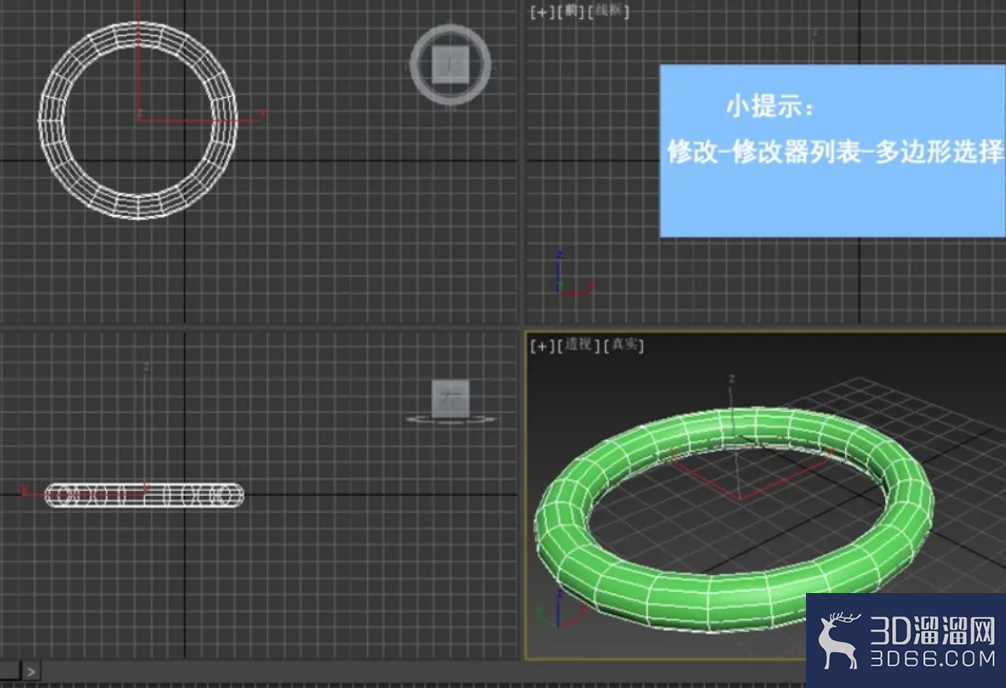Open the [+] menu of the perspective viewport

(542, 346)
